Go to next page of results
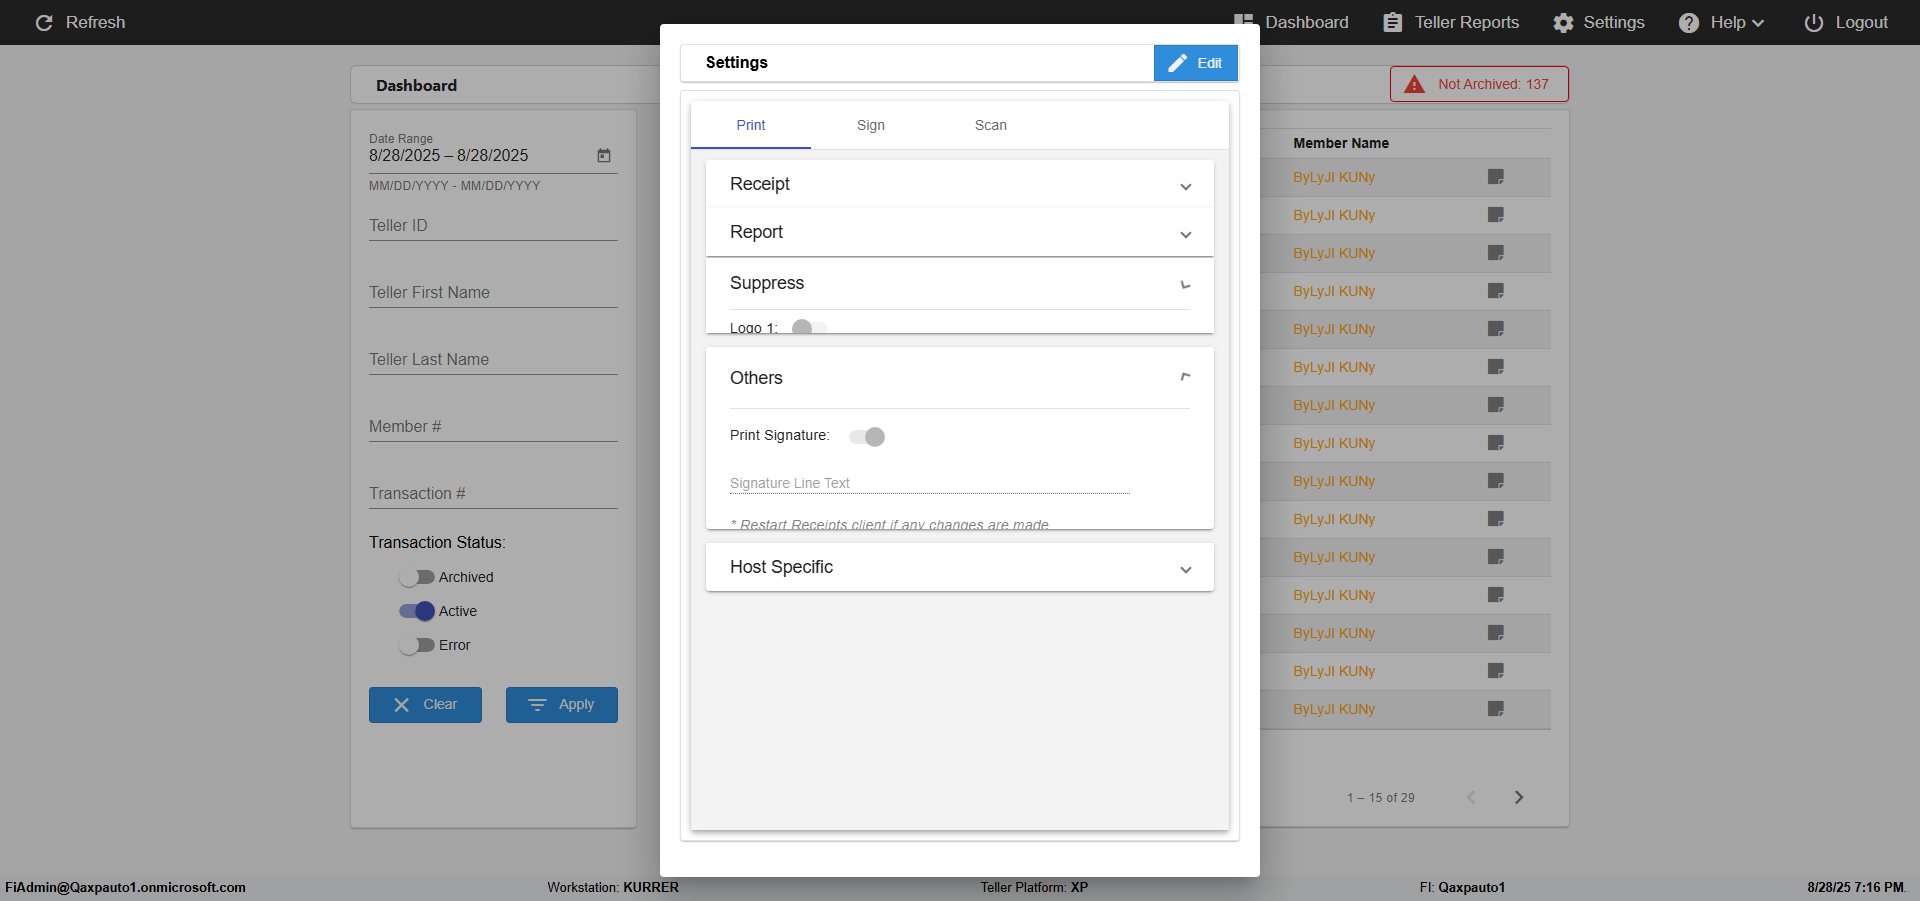This screenshot has height=901, width=1920. (x=1519, y=797)
